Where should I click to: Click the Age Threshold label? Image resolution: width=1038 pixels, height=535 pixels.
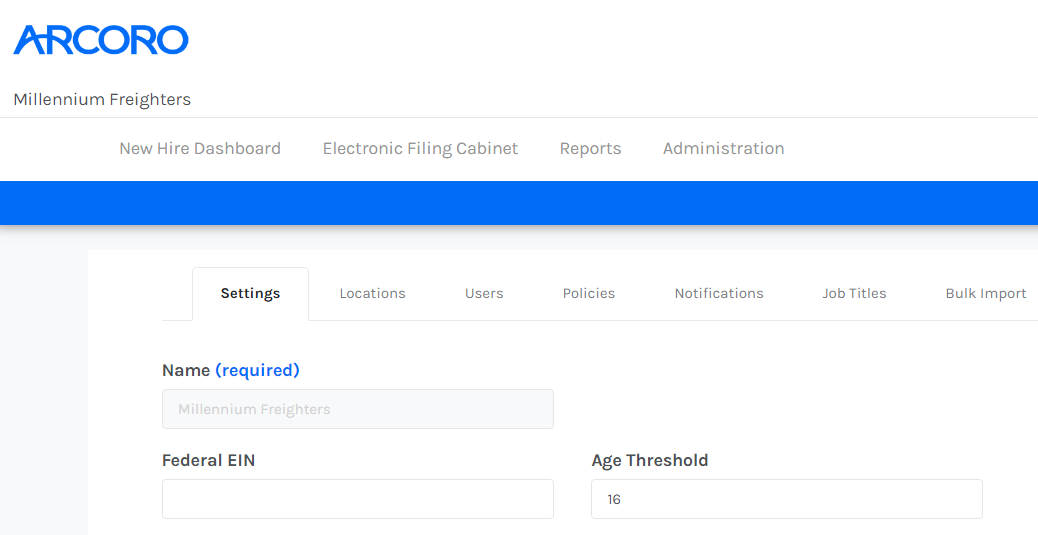[650, 460]
